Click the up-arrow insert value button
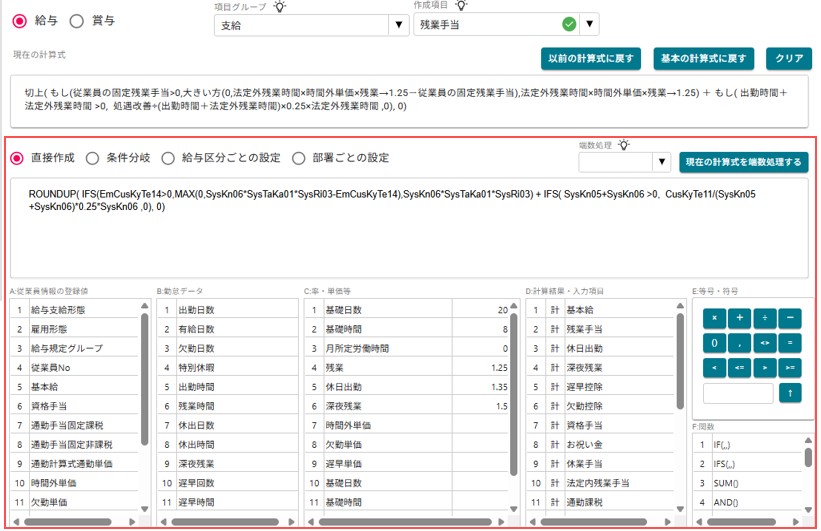The height and width of the screenshot is (531, 821). tap(790, 393)
